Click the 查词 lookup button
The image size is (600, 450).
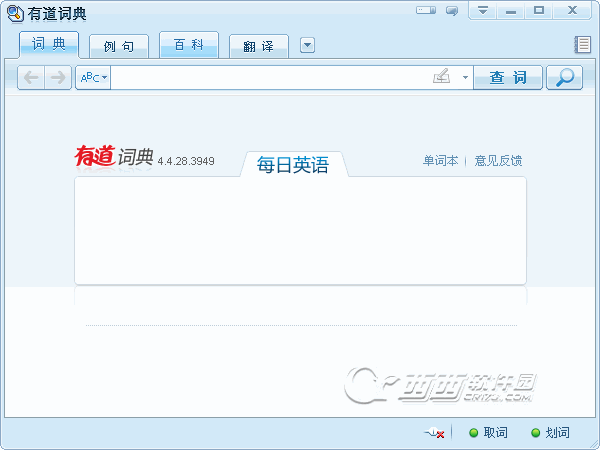(508, 78)
